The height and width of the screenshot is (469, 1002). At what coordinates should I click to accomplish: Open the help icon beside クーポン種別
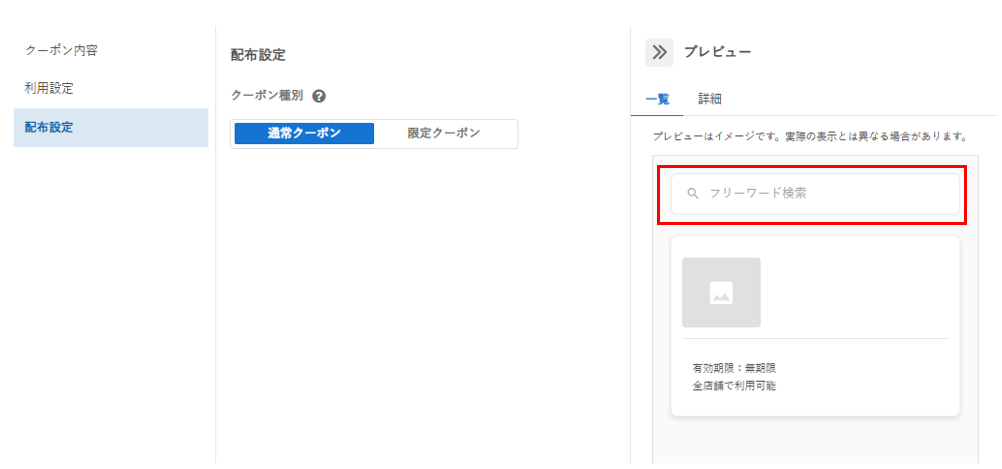(x=320, y=96)
